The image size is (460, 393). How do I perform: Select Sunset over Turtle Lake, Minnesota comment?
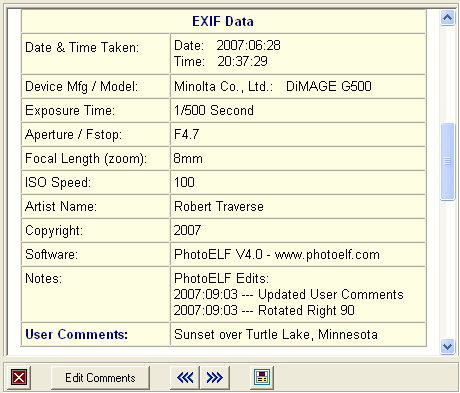276,334
